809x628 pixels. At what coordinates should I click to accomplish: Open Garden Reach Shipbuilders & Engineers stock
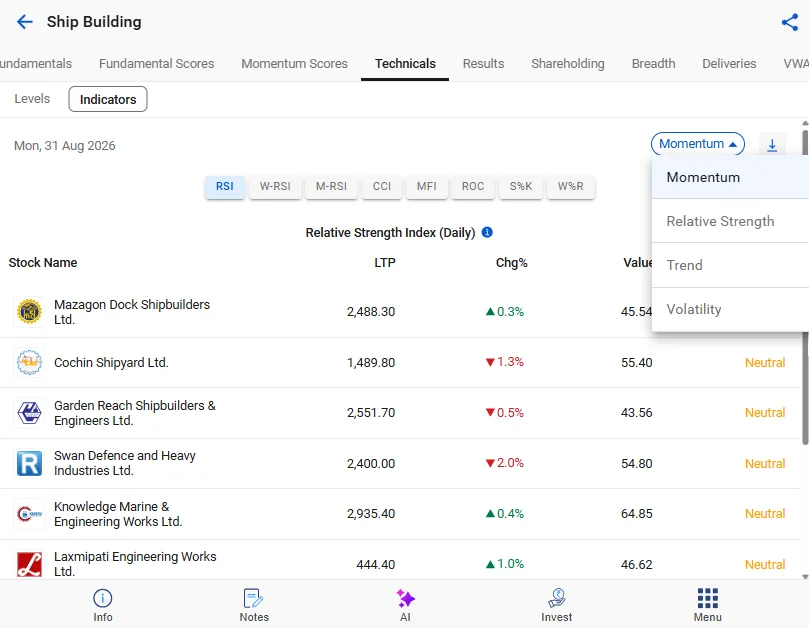tap(135, 413)
